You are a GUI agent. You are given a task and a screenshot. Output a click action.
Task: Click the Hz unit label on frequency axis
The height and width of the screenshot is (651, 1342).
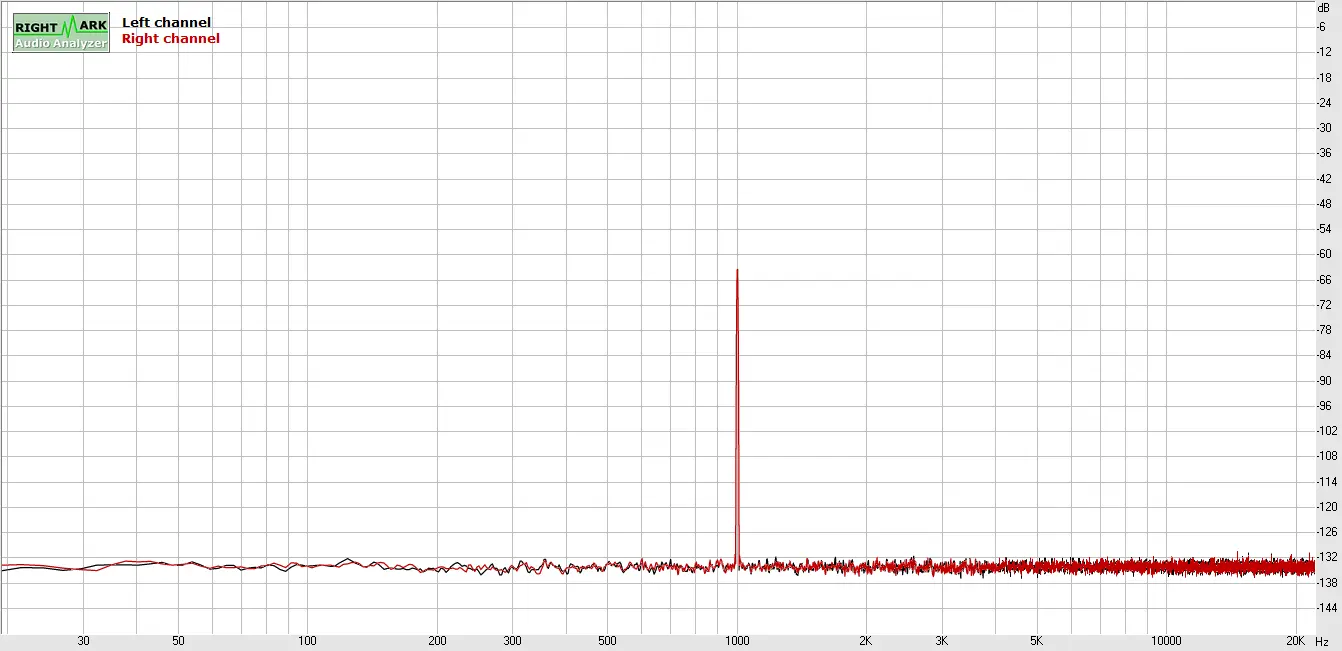coord(1323,641)
